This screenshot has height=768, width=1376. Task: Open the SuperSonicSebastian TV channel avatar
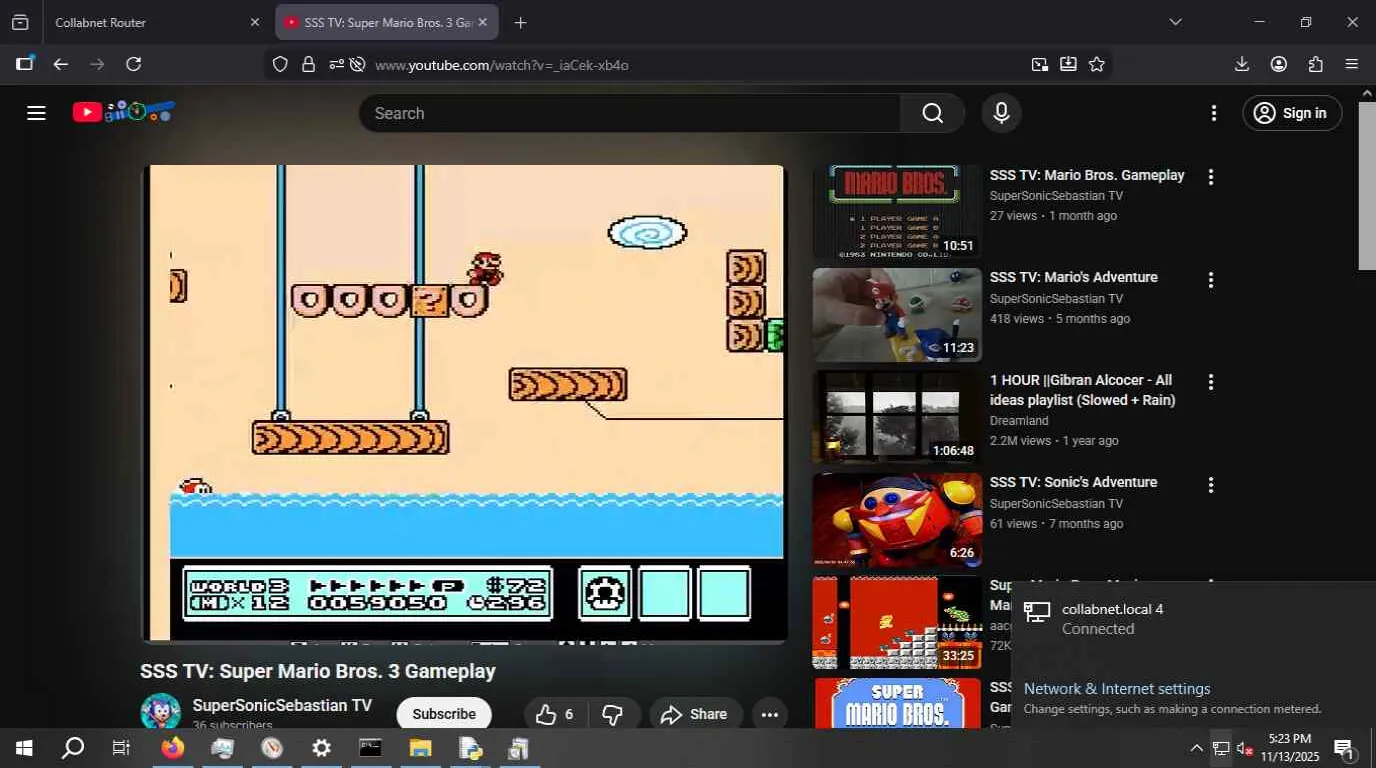point(160,712)
